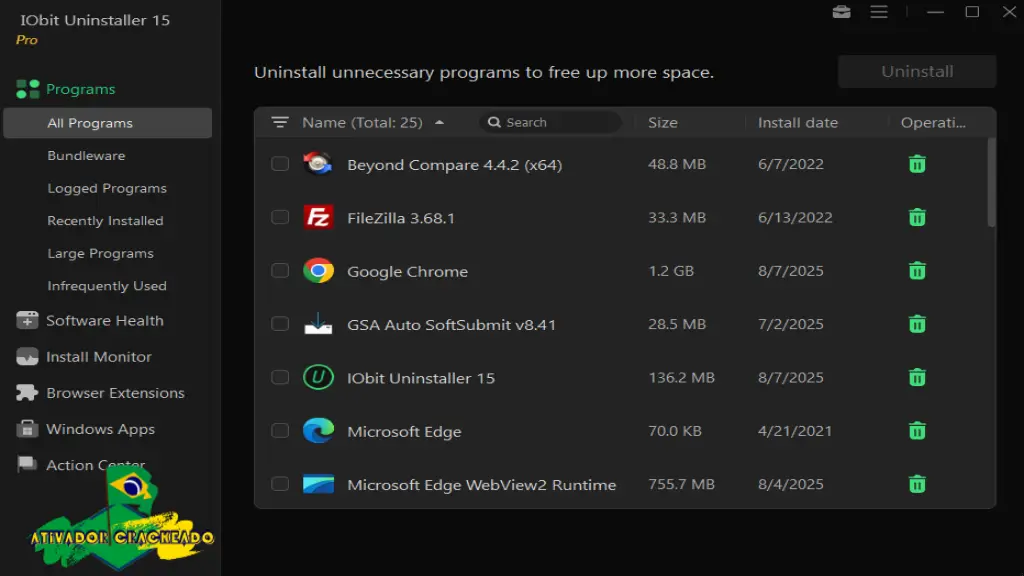Toggle the Name column sort arrow
Screen dimensions: 1024x576
[x=440, y=122]
